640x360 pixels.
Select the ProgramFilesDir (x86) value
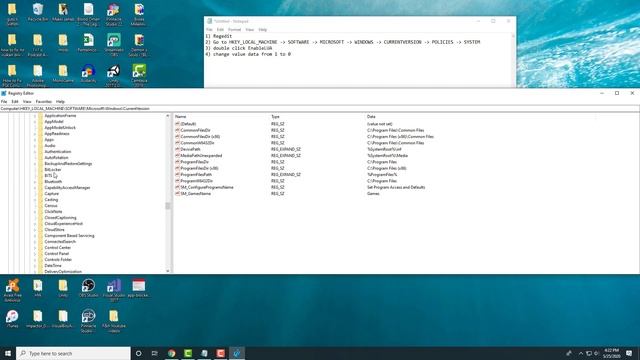[x=199, y=168]
